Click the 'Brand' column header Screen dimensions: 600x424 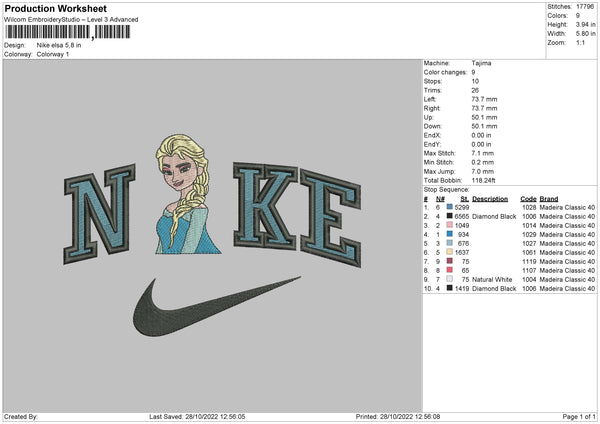549,199
